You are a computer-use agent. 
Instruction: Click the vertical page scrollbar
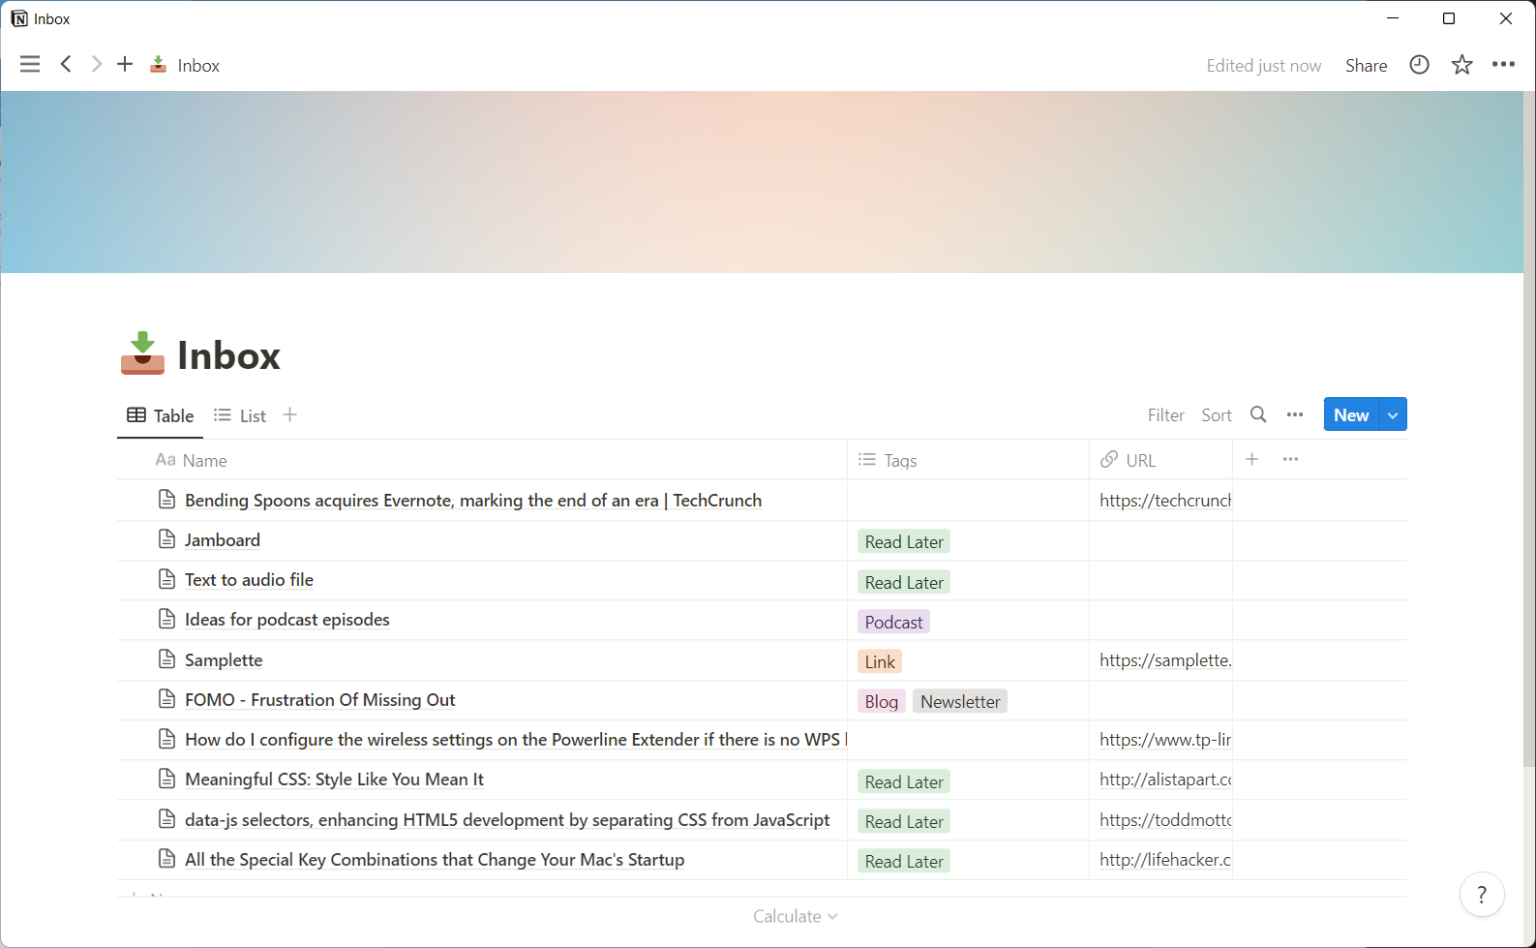(1529, 430)
